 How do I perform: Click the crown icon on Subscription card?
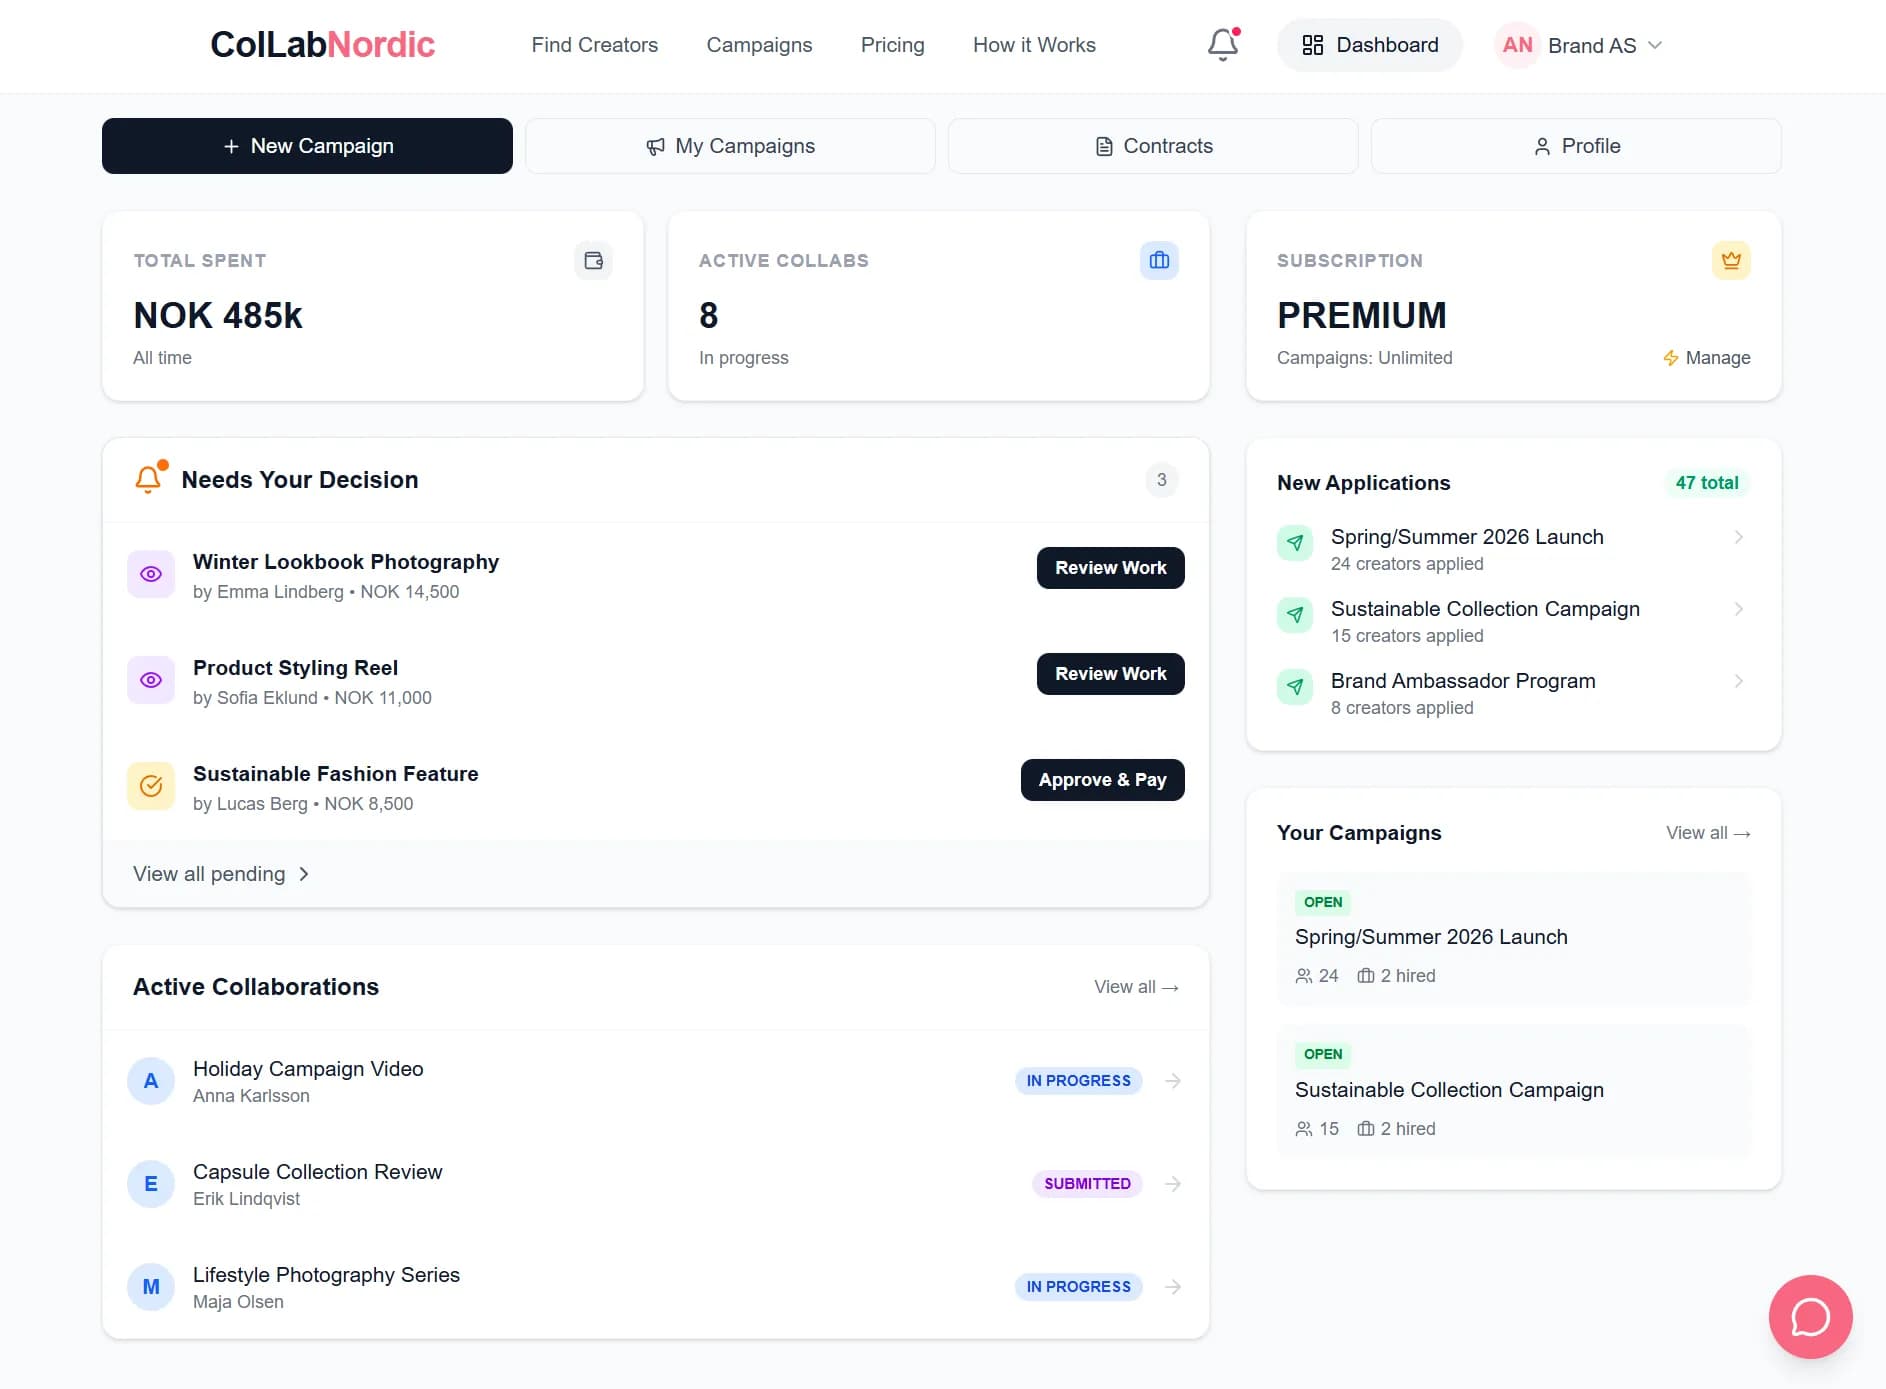[1732, 260]
